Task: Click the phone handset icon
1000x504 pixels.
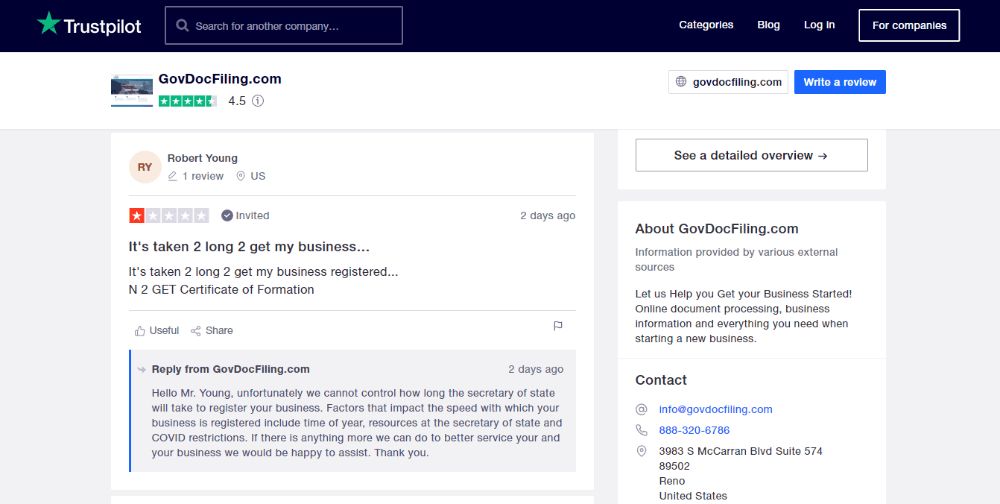Action: tap(642, 430)
